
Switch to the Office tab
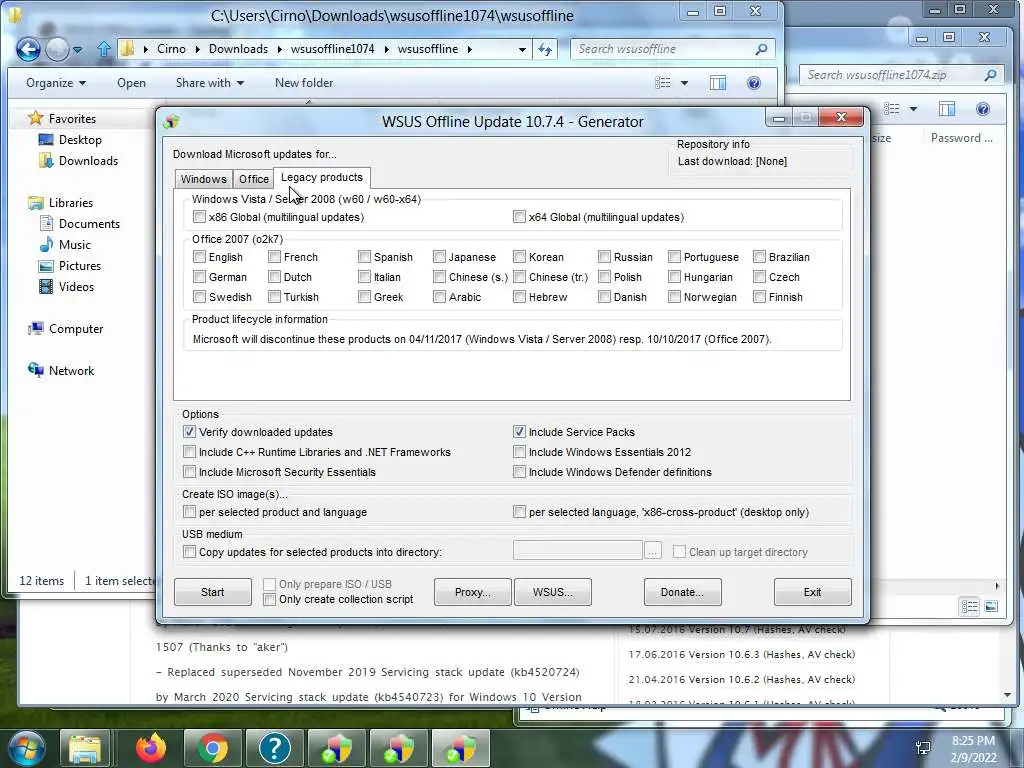coord(253,179)
